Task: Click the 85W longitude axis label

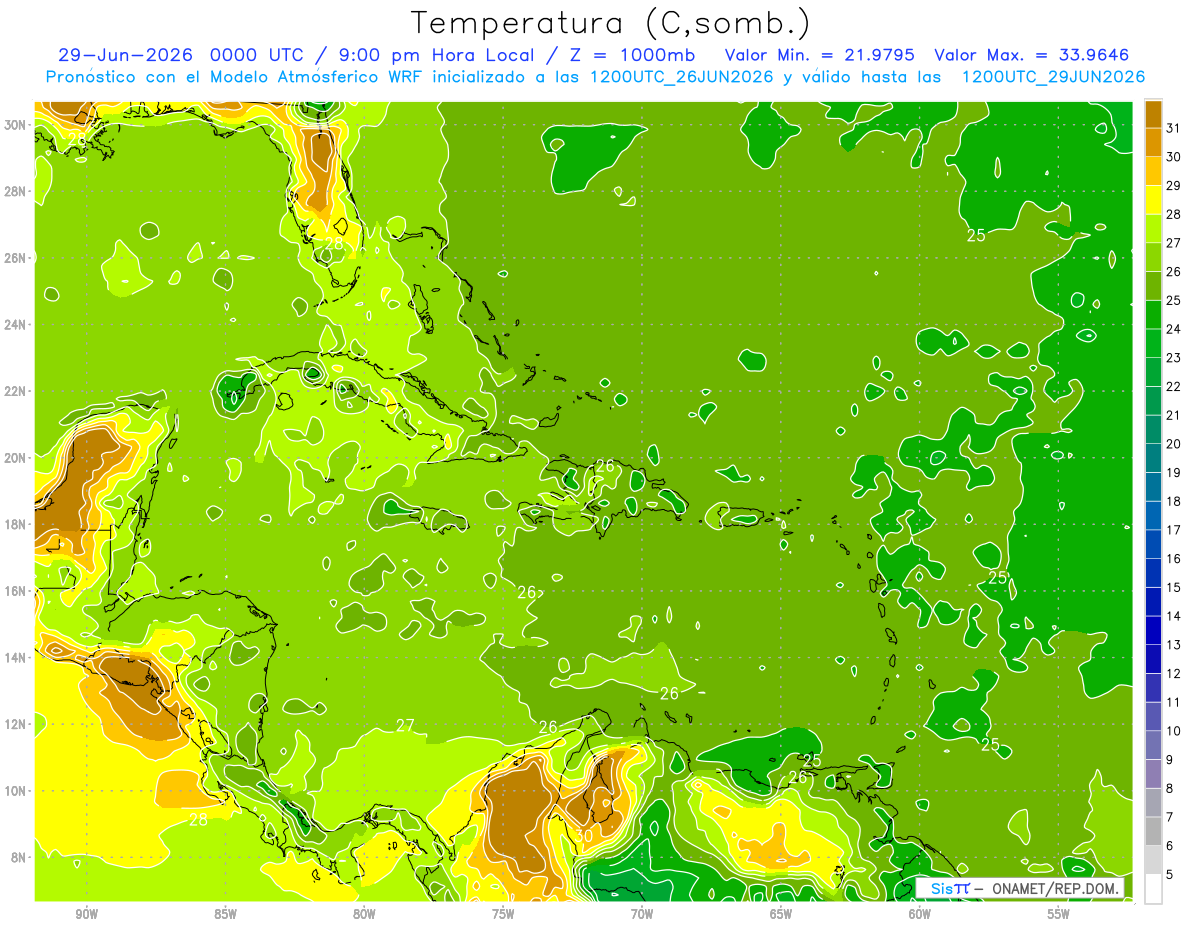Action: point(225,913)
